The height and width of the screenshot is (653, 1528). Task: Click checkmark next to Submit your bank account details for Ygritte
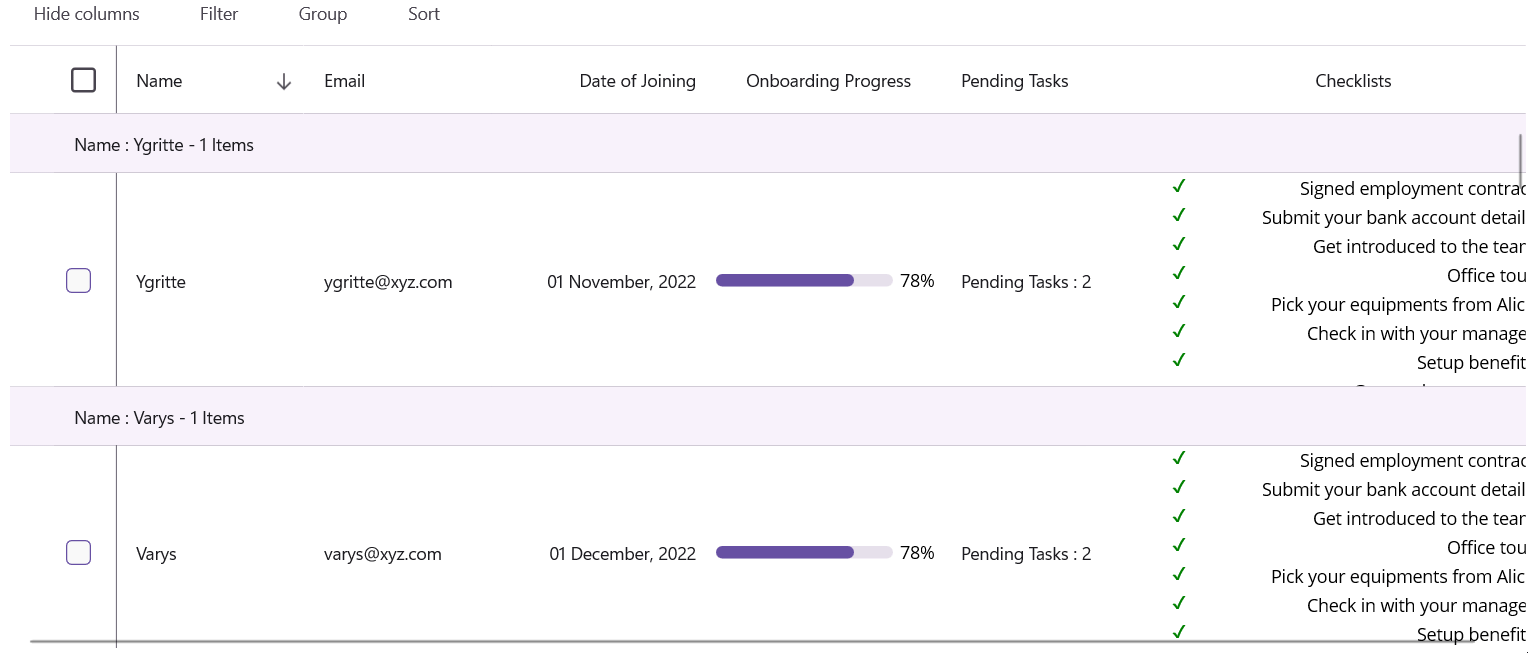tap(1178, 215)
